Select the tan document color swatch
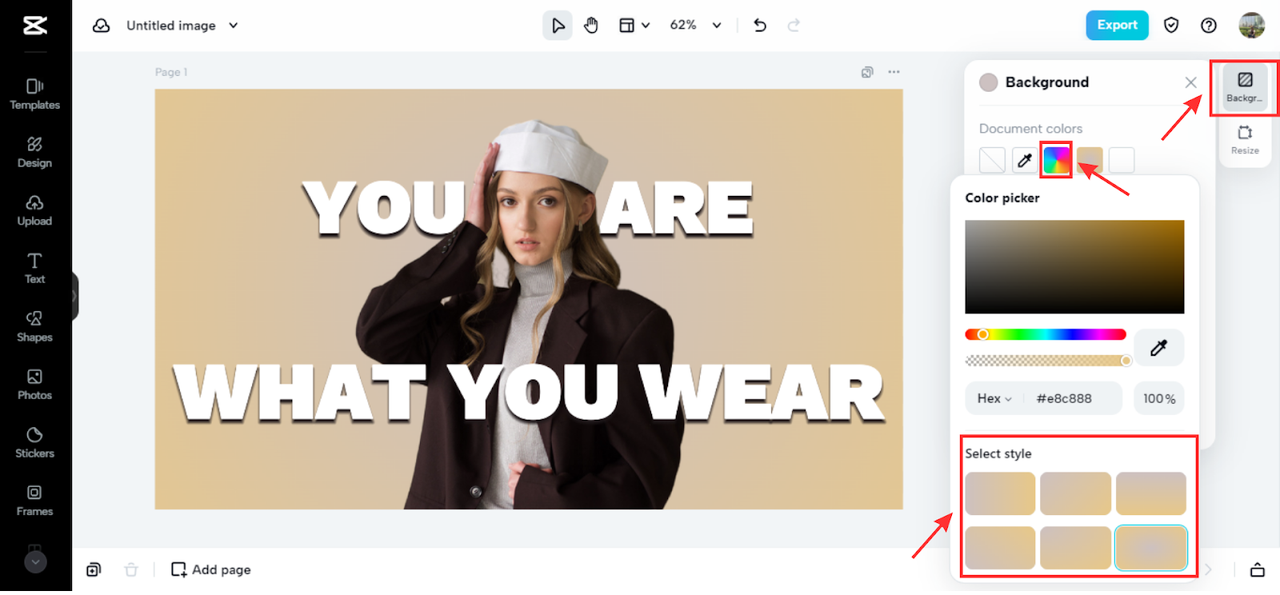The width and height of the screenshot is (1280, 595). (x=1090, y=160)
